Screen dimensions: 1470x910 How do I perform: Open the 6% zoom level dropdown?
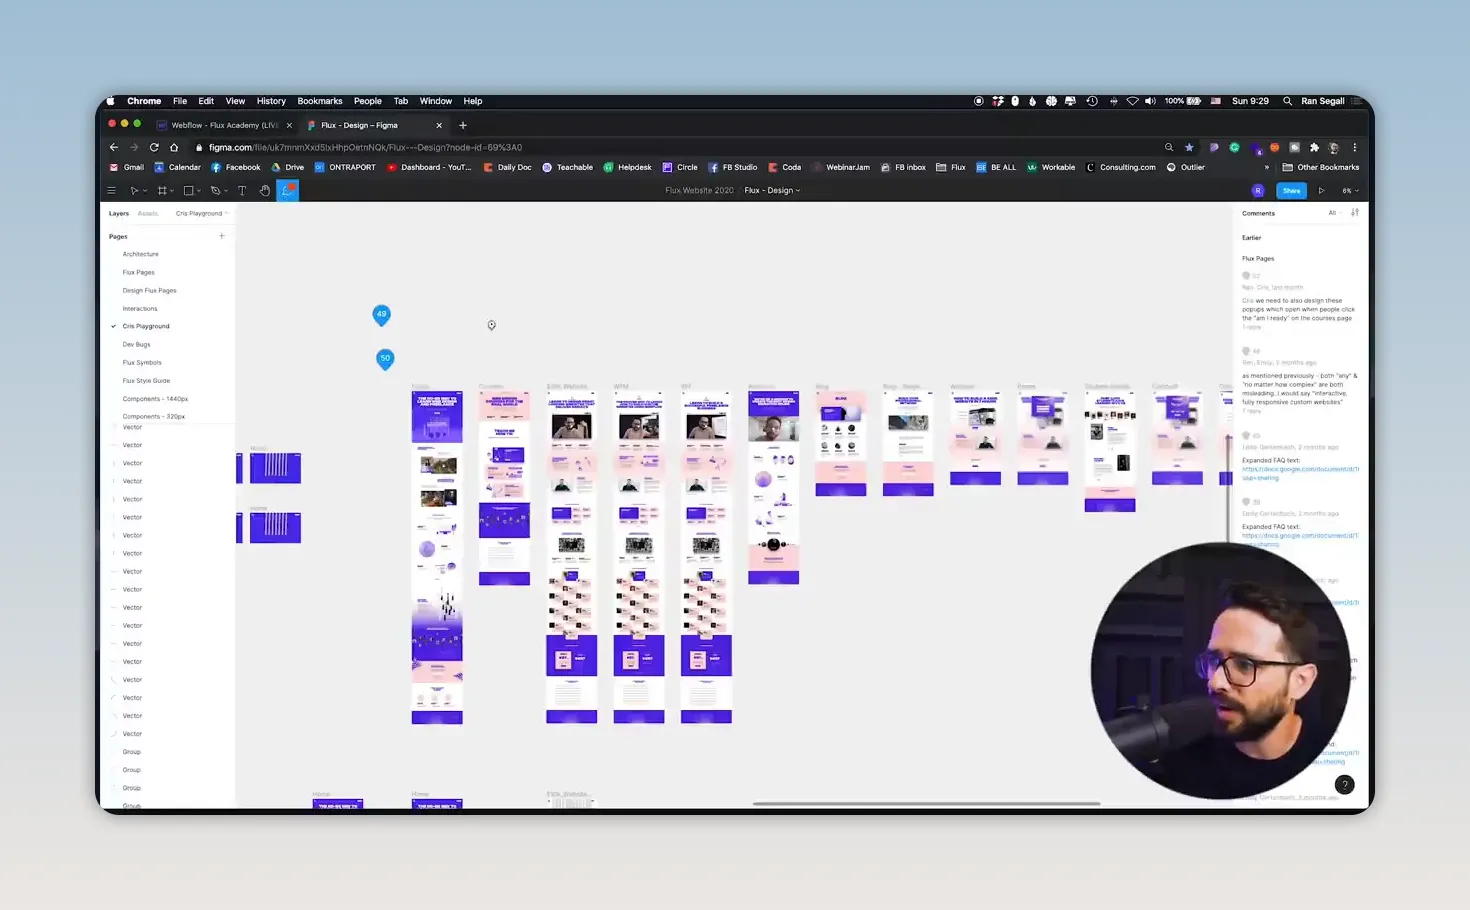(x=1350, y=191)
